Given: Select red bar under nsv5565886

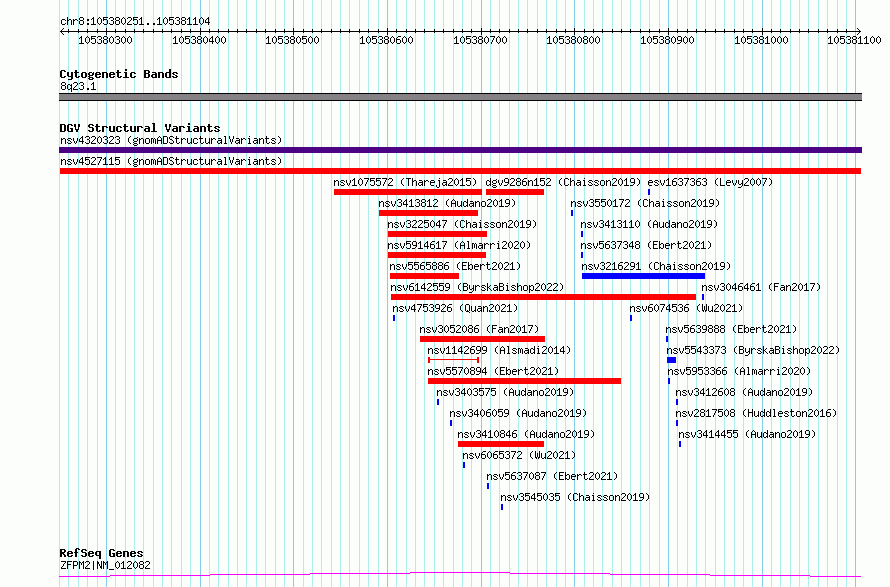Looking at the screenshot, I should [x=425, y=276].
